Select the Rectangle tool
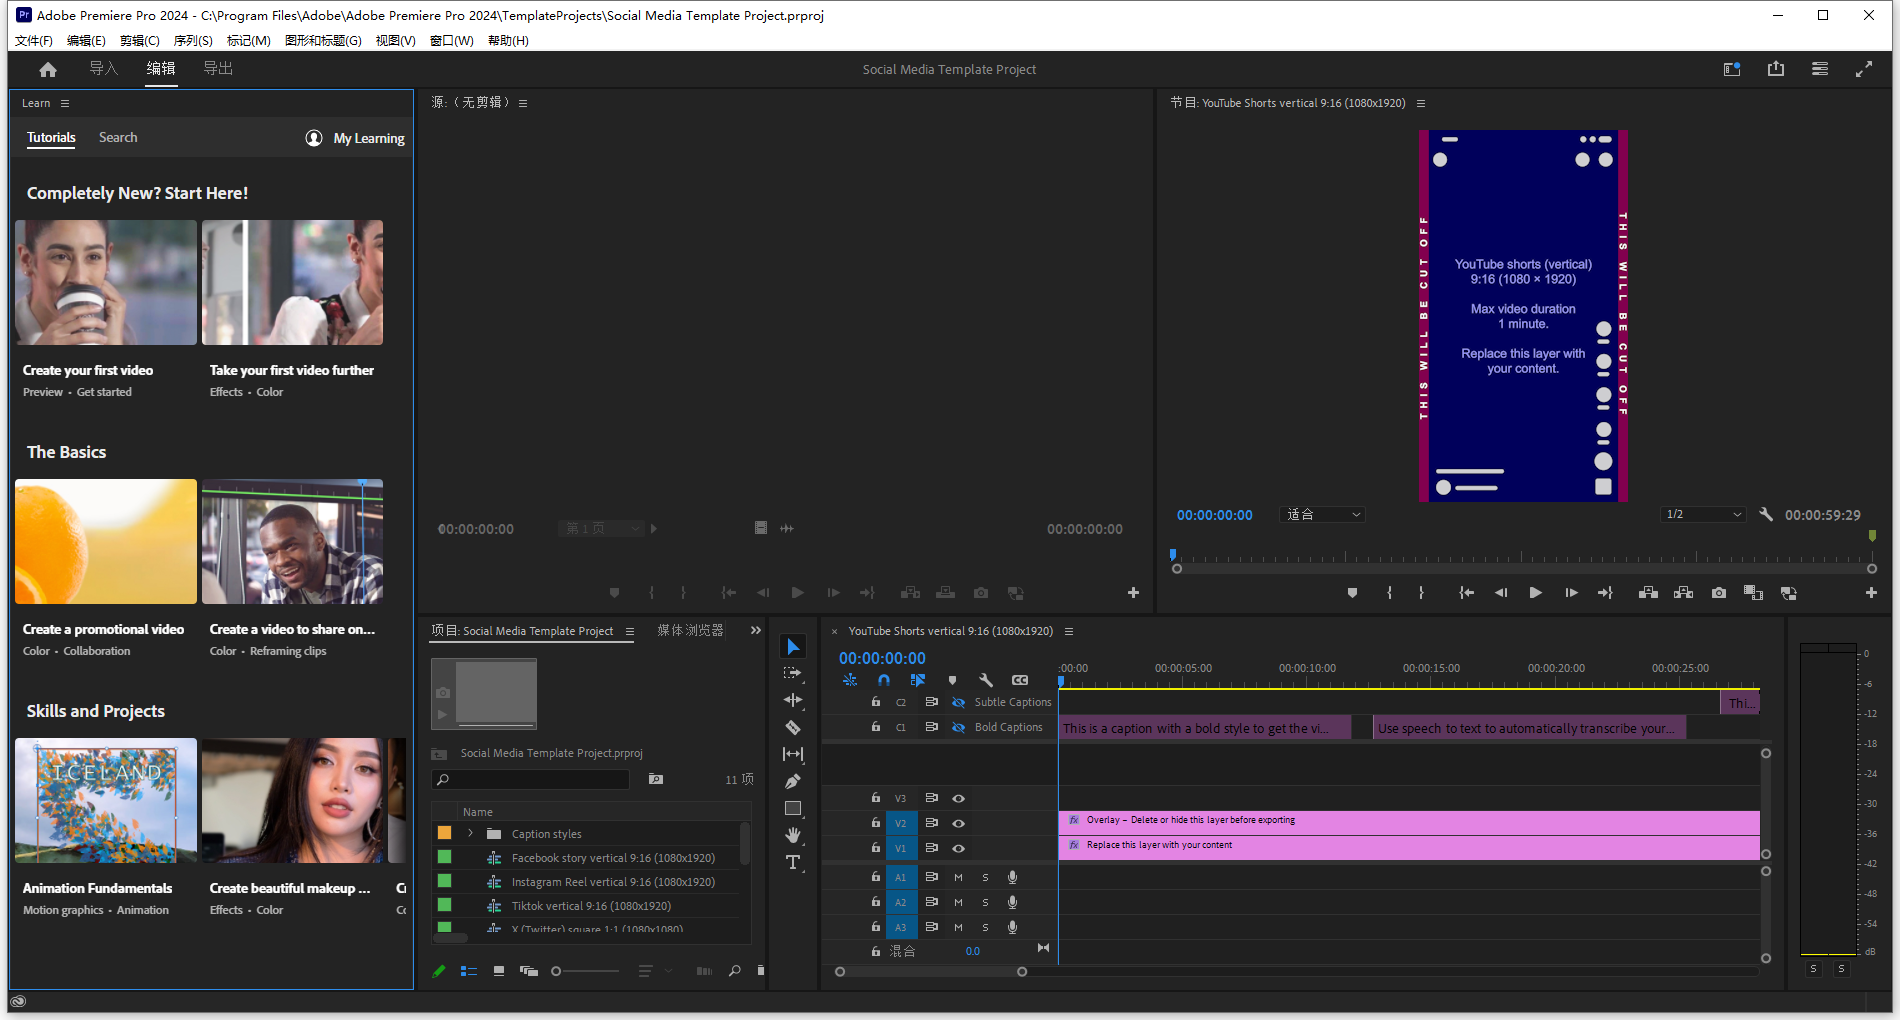The height and width of the screenshot is (1020, 1900). point(793,808)
